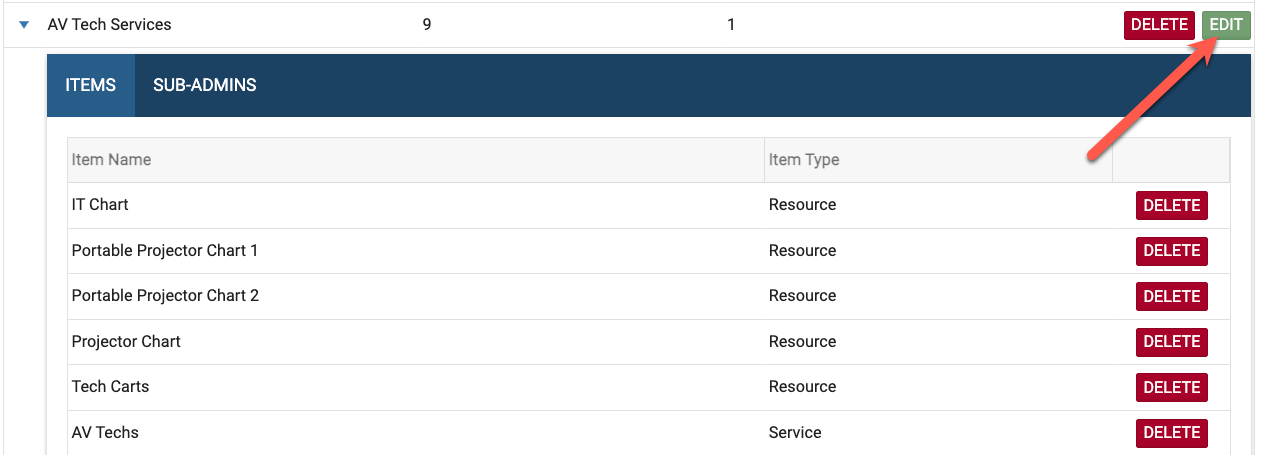Screen dimensions: 1264x455
Task: Delete the Tech Carts resource
Action: click(1171, 387)
